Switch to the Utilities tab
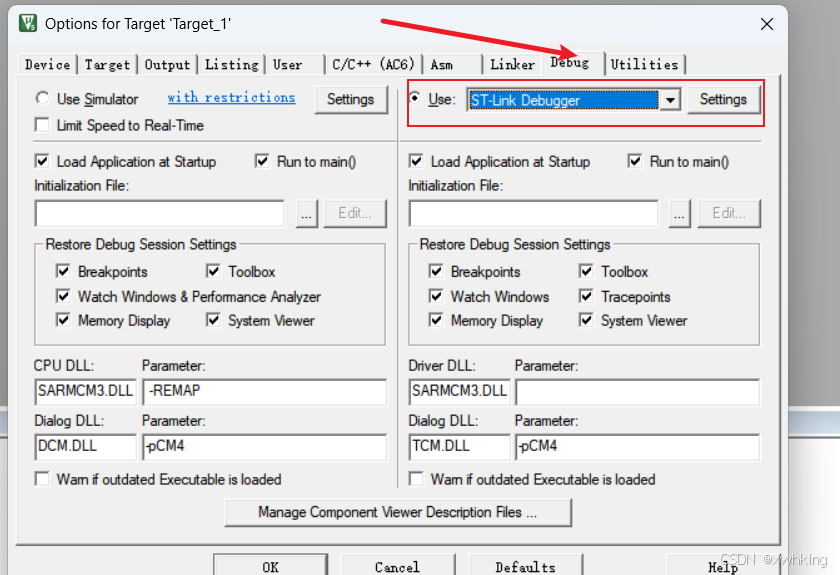Viewport: 840px width, 575px height. (644, 65)
